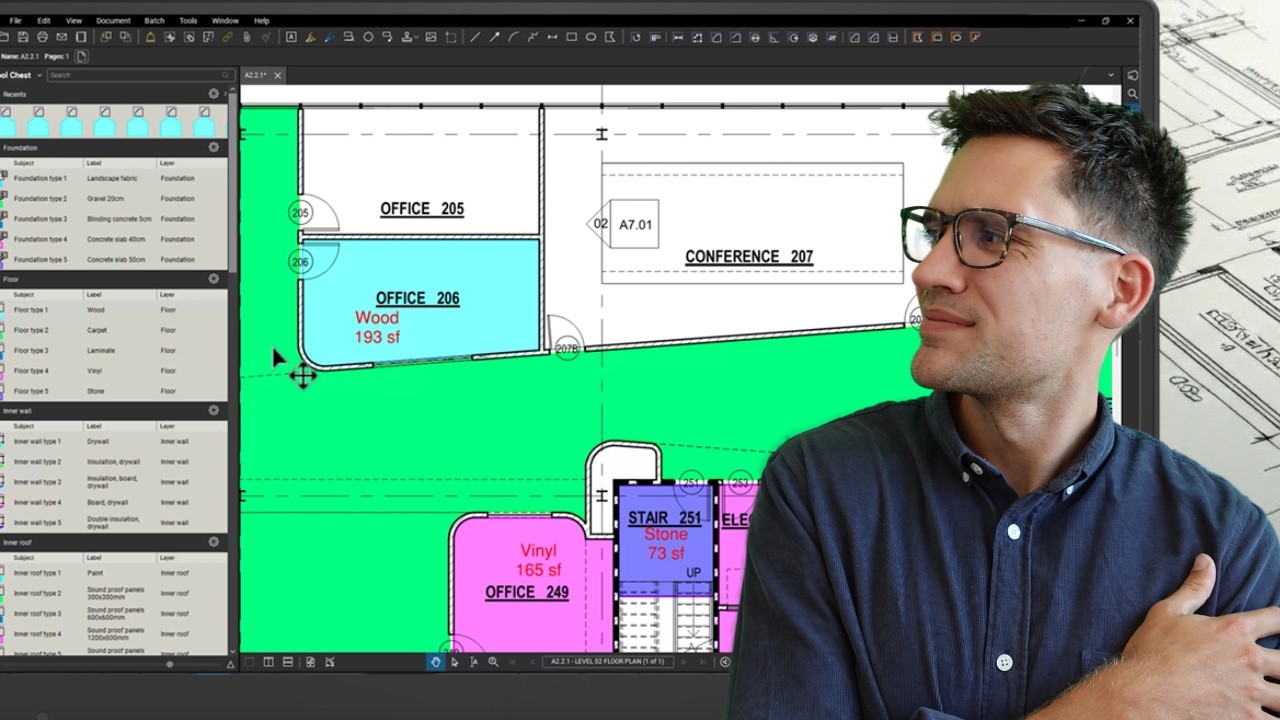Image resolution: width=1280 pixels, height=720 pixels.
Task: Select the Line drawing tool
Action: (x=475, y=37)
